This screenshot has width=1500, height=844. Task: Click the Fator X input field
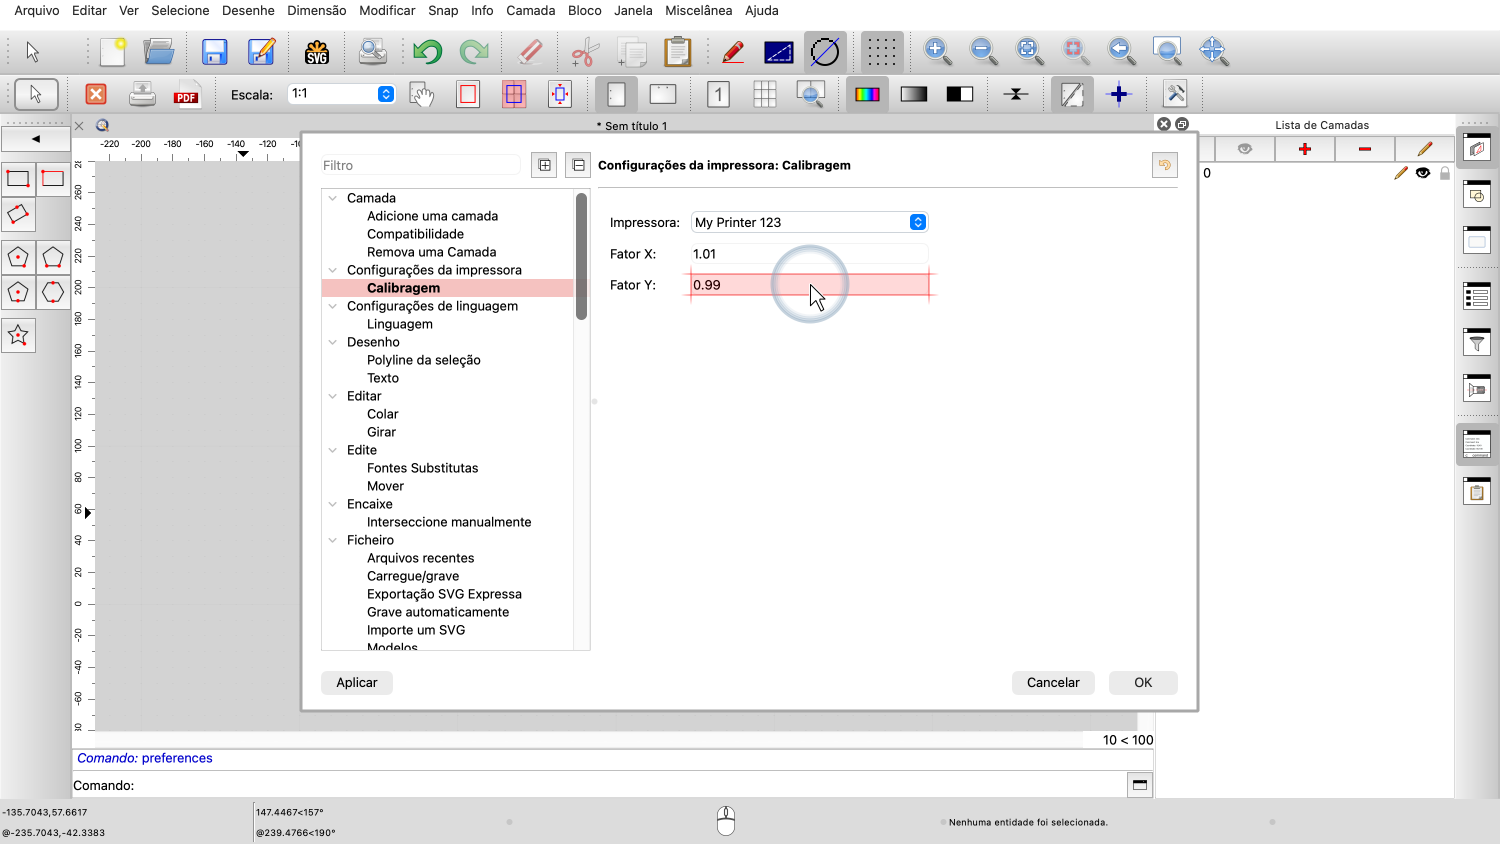(x=809, y=254)
